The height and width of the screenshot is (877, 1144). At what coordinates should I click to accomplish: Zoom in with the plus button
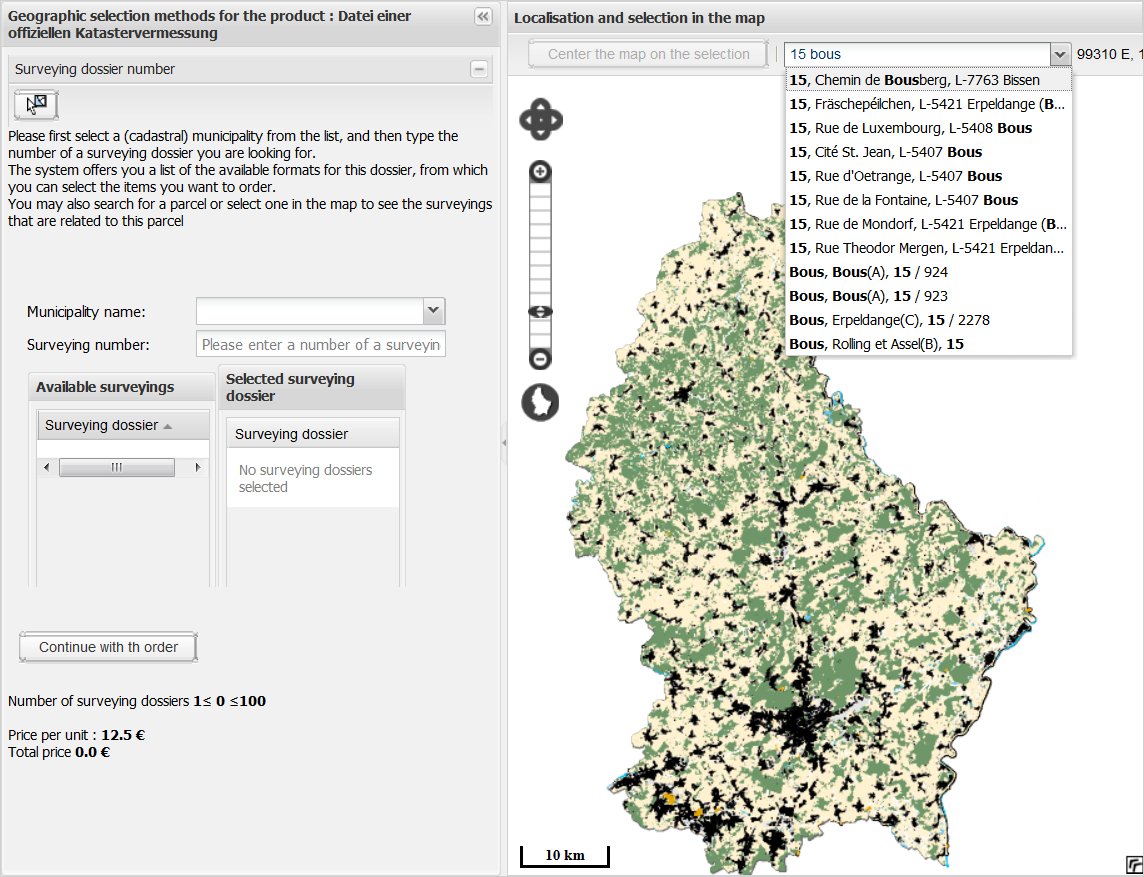click(541, 172)
